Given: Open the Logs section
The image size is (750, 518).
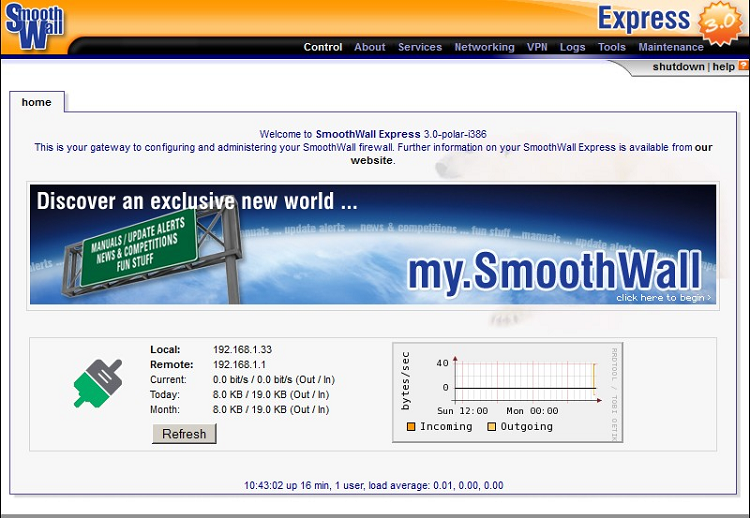Looking at the screenshot, I should point(573,47).
